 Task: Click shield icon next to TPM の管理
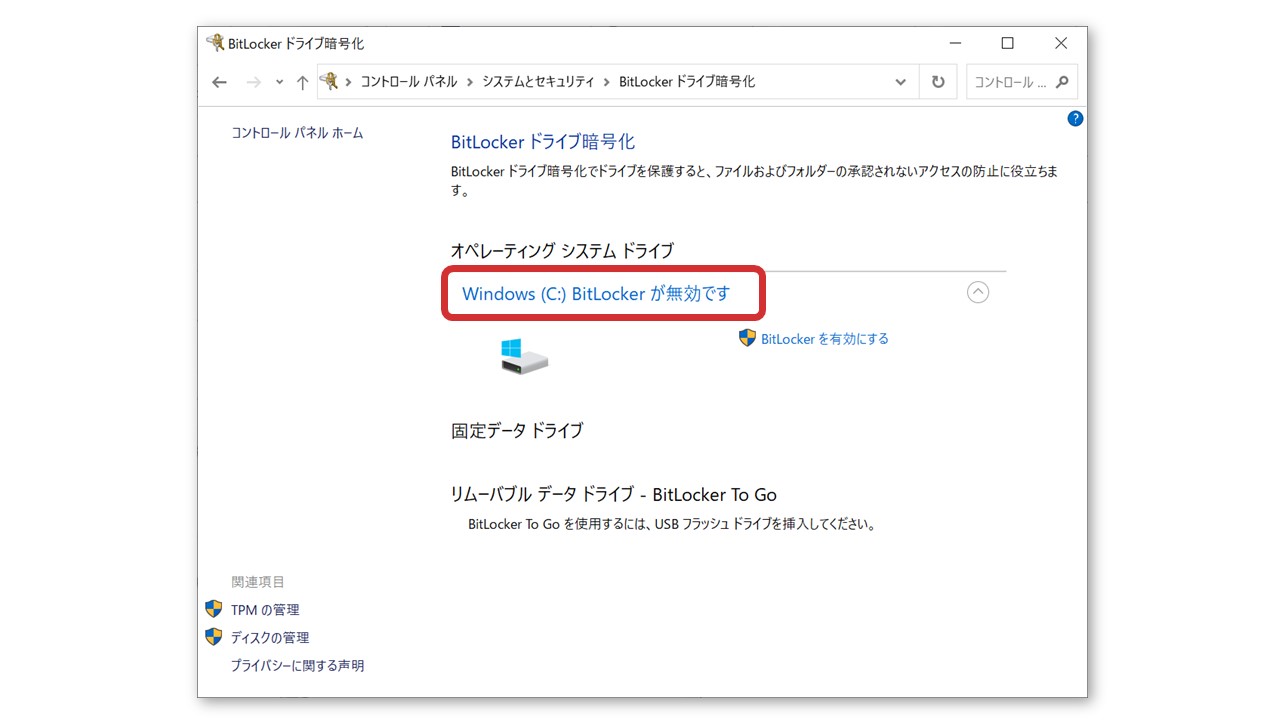(213, 608)
